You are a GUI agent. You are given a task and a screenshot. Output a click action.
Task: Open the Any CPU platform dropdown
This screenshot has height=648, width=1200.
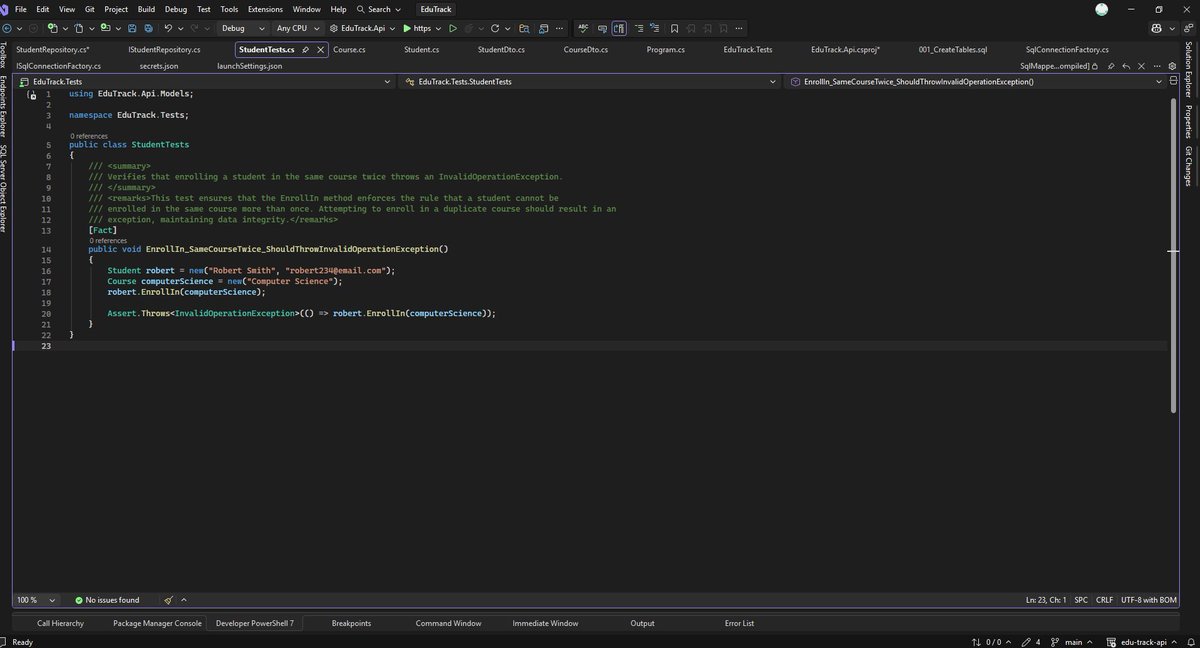pyautogui.click(x=297, y=29)
